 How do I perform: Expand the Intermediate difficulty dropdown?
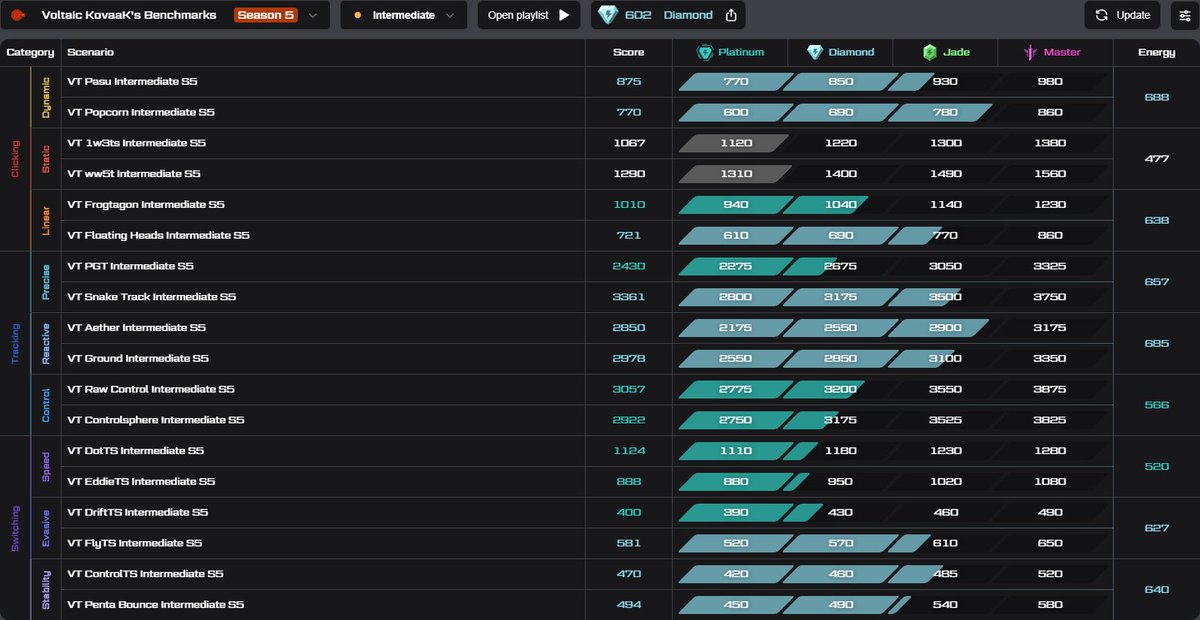coord(404,15)
